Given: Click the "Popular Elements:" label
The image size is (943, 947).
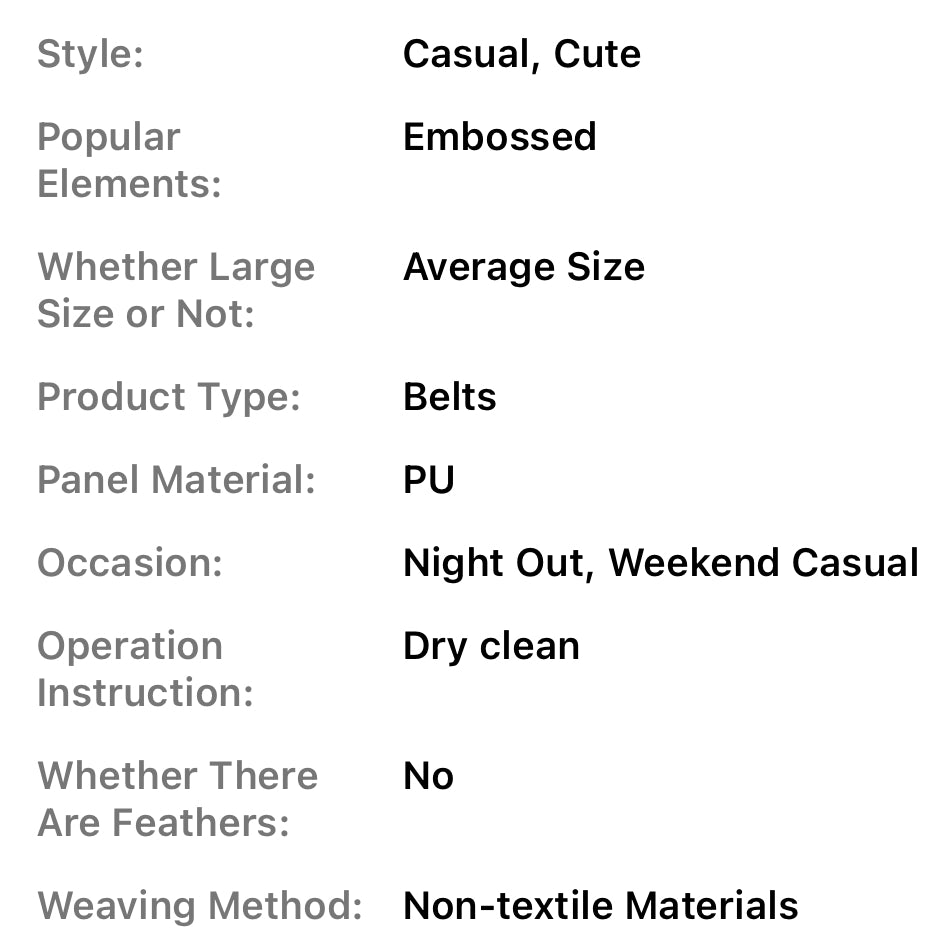Looking at the screenshot, I should (x=128, y=160).
